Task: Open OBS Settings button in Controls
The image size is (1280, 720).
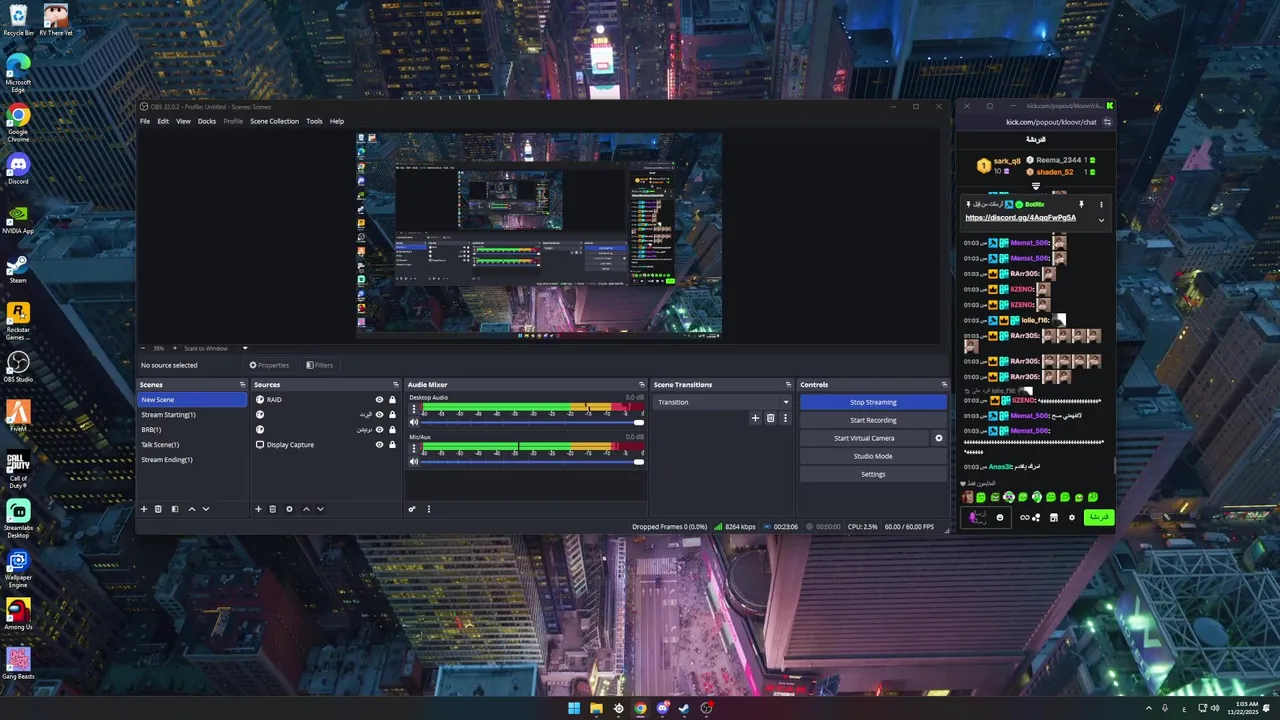Action: pos(873,474)
